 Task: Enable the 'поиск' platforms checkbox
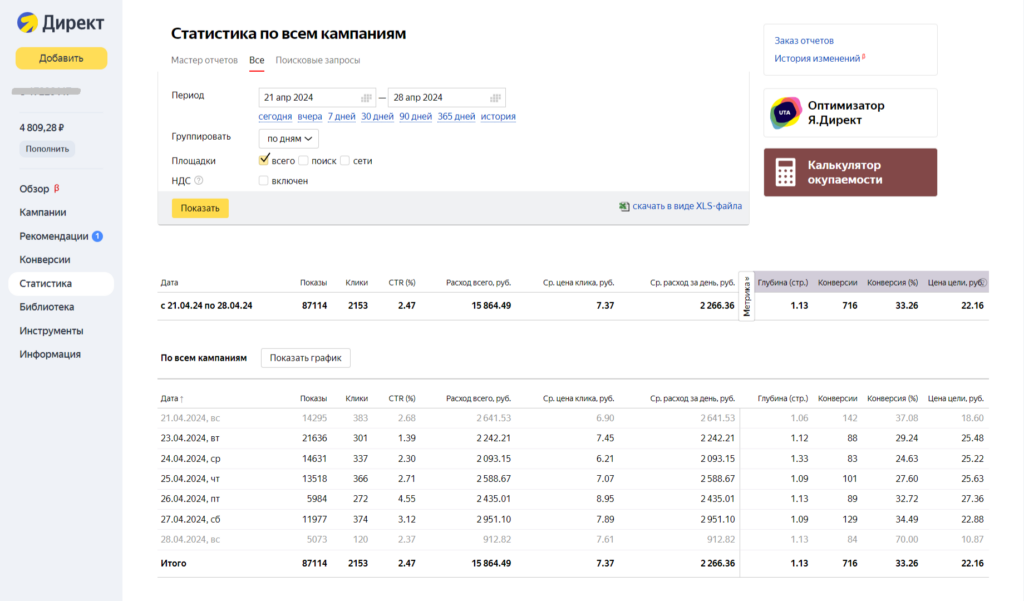pyautogui.click(x=303, y=160)
